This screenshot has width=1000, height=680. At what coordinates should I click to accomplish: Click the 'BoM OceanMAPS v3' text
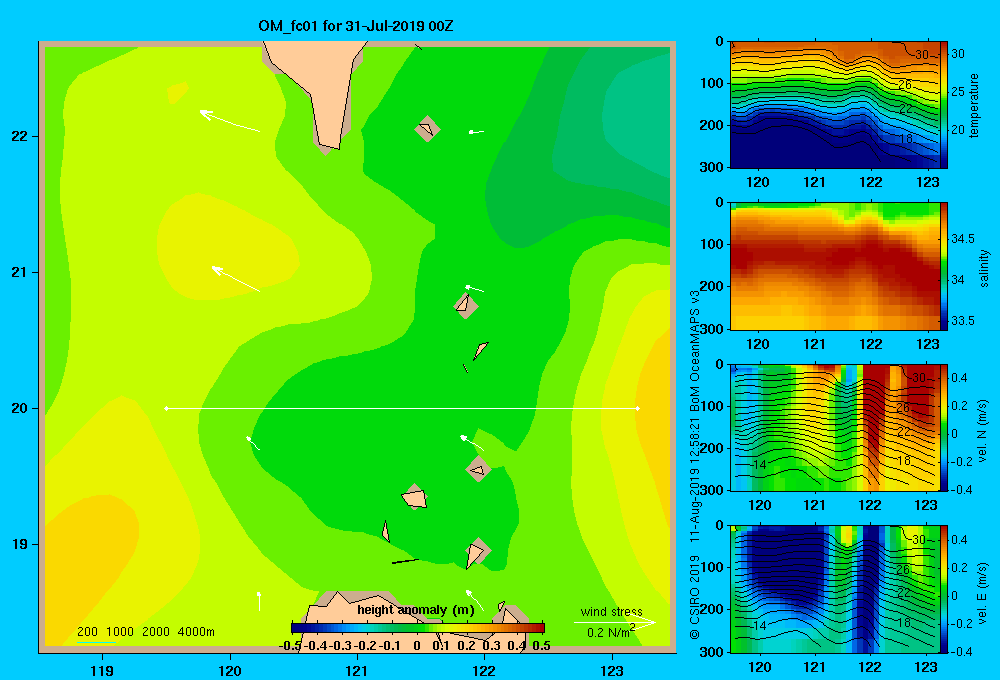[x=695, y=350]
